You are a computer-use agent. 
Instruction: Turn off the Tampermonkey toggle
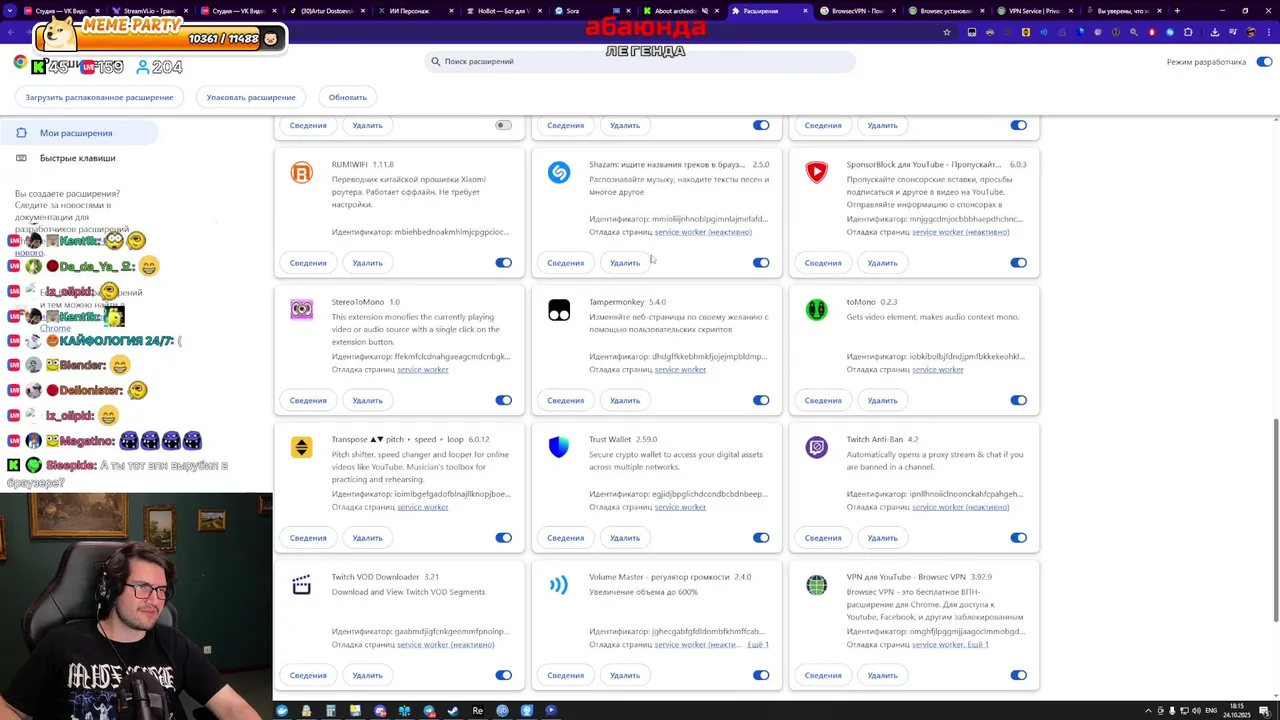tap(761, 400)
